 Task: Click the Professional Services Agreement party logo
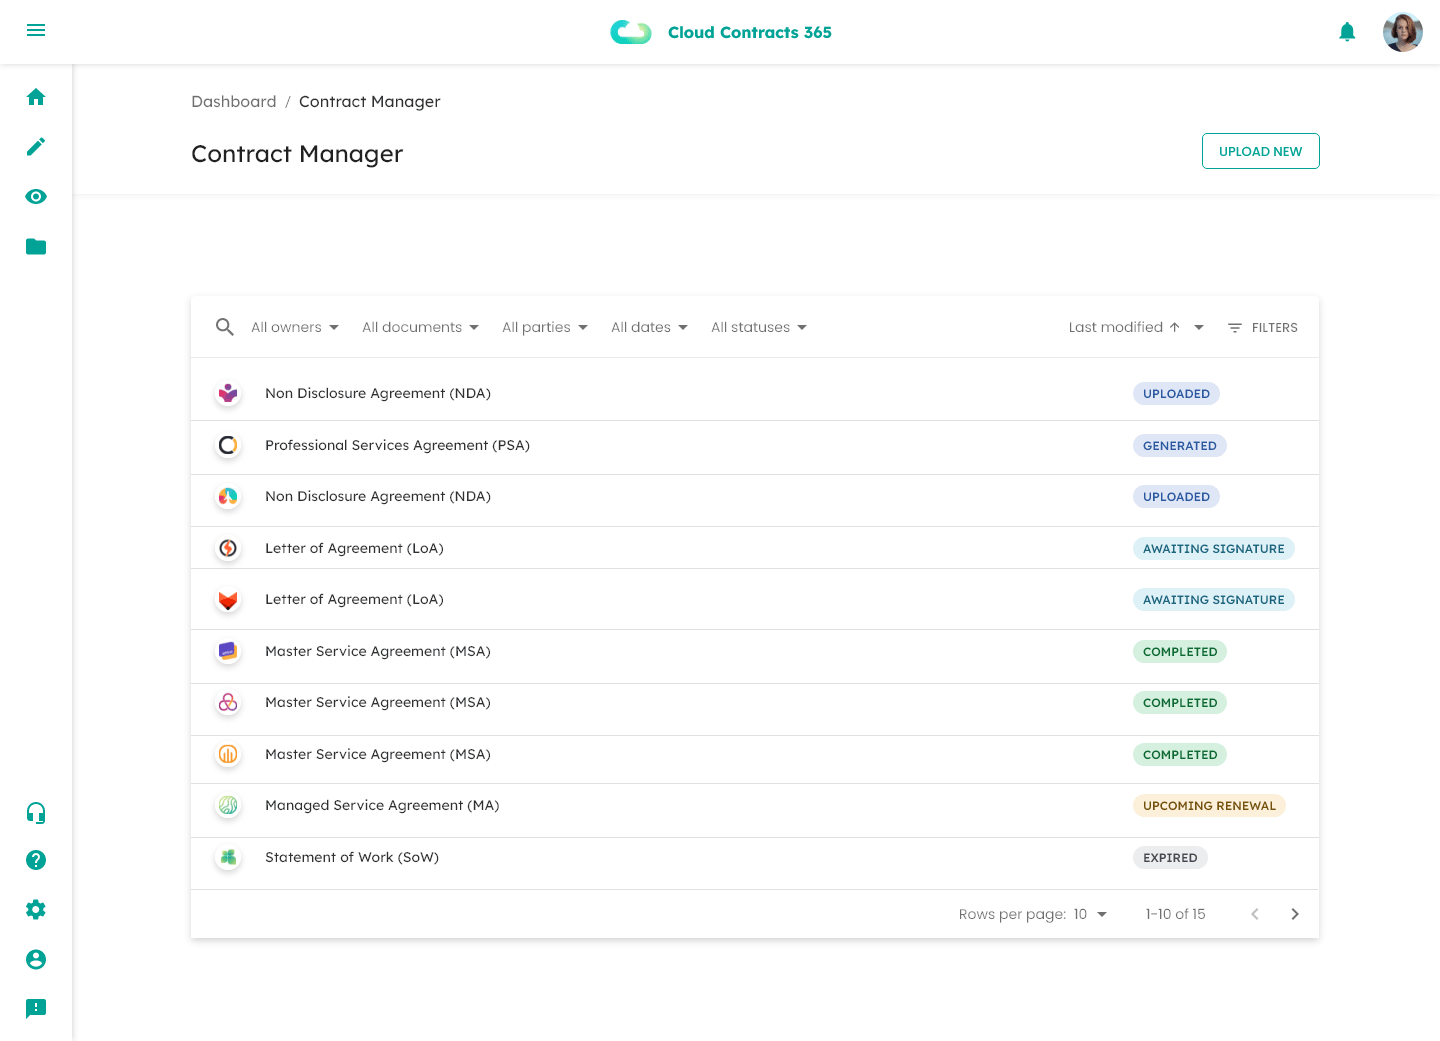[228, 445]
